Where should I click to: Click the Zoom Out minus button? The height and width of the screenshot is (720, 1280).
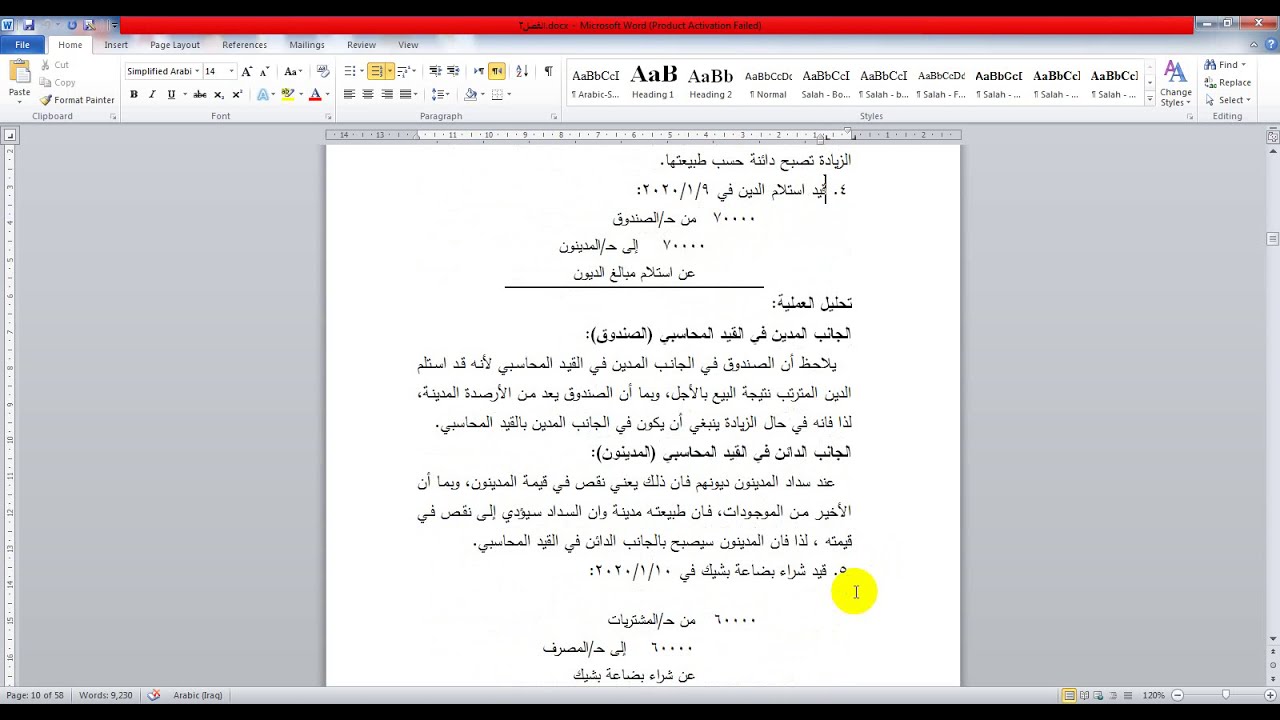[x=1177, y=695]
